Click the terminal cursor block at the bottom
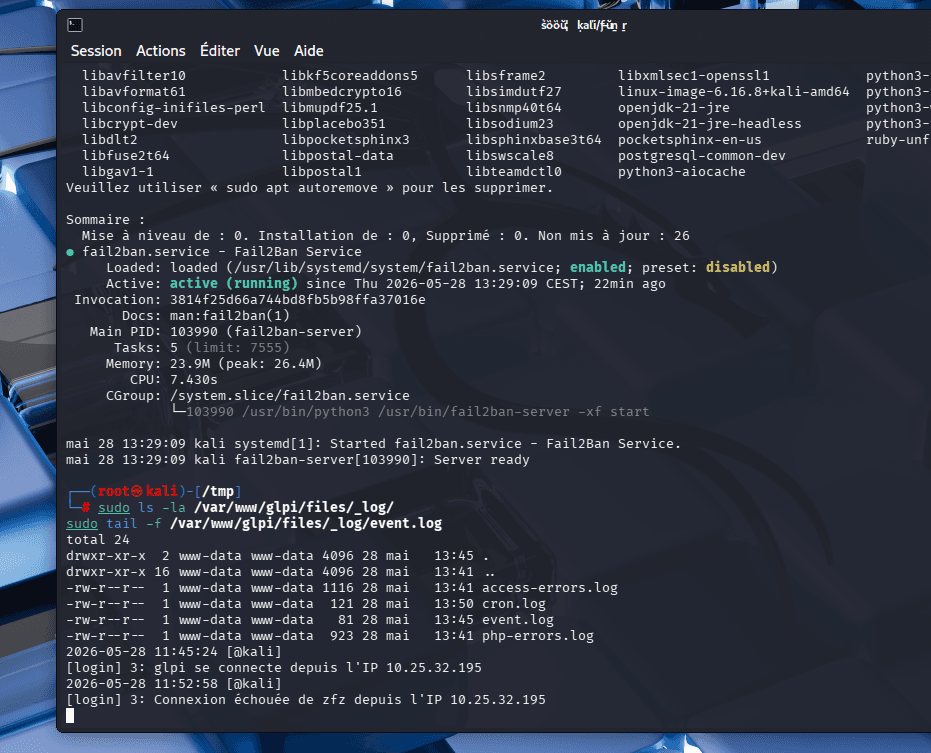931x753 pixels. pos(70,716)
